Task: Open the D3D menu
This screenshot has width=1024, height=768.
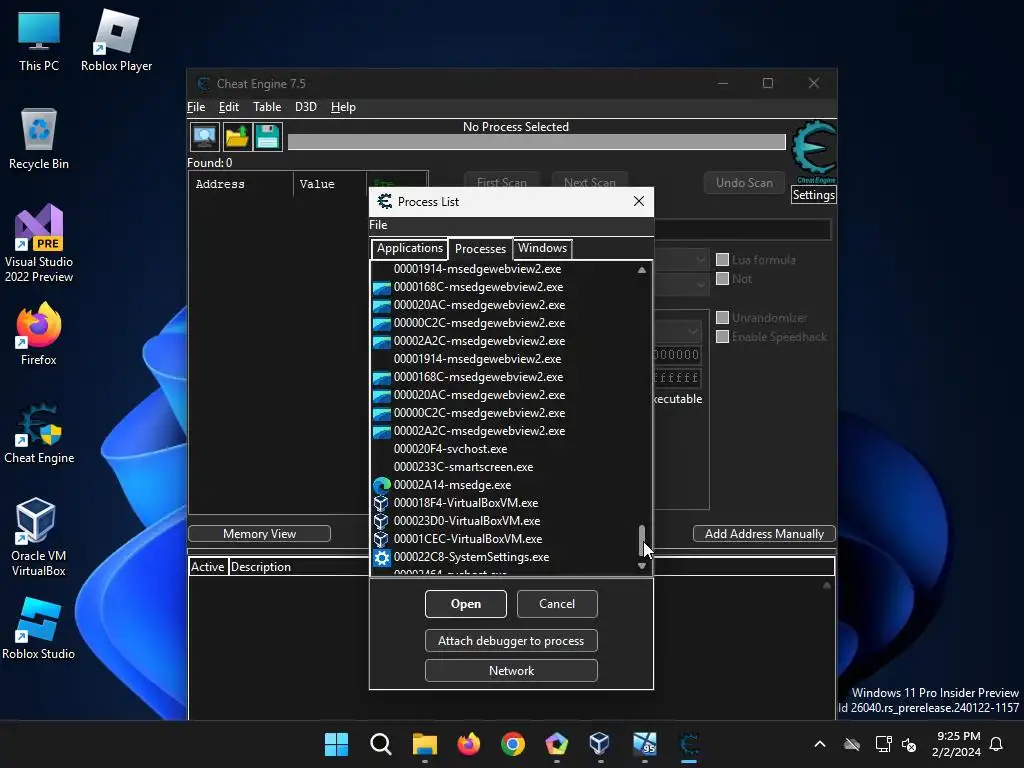Action: [x=306, y=107]
